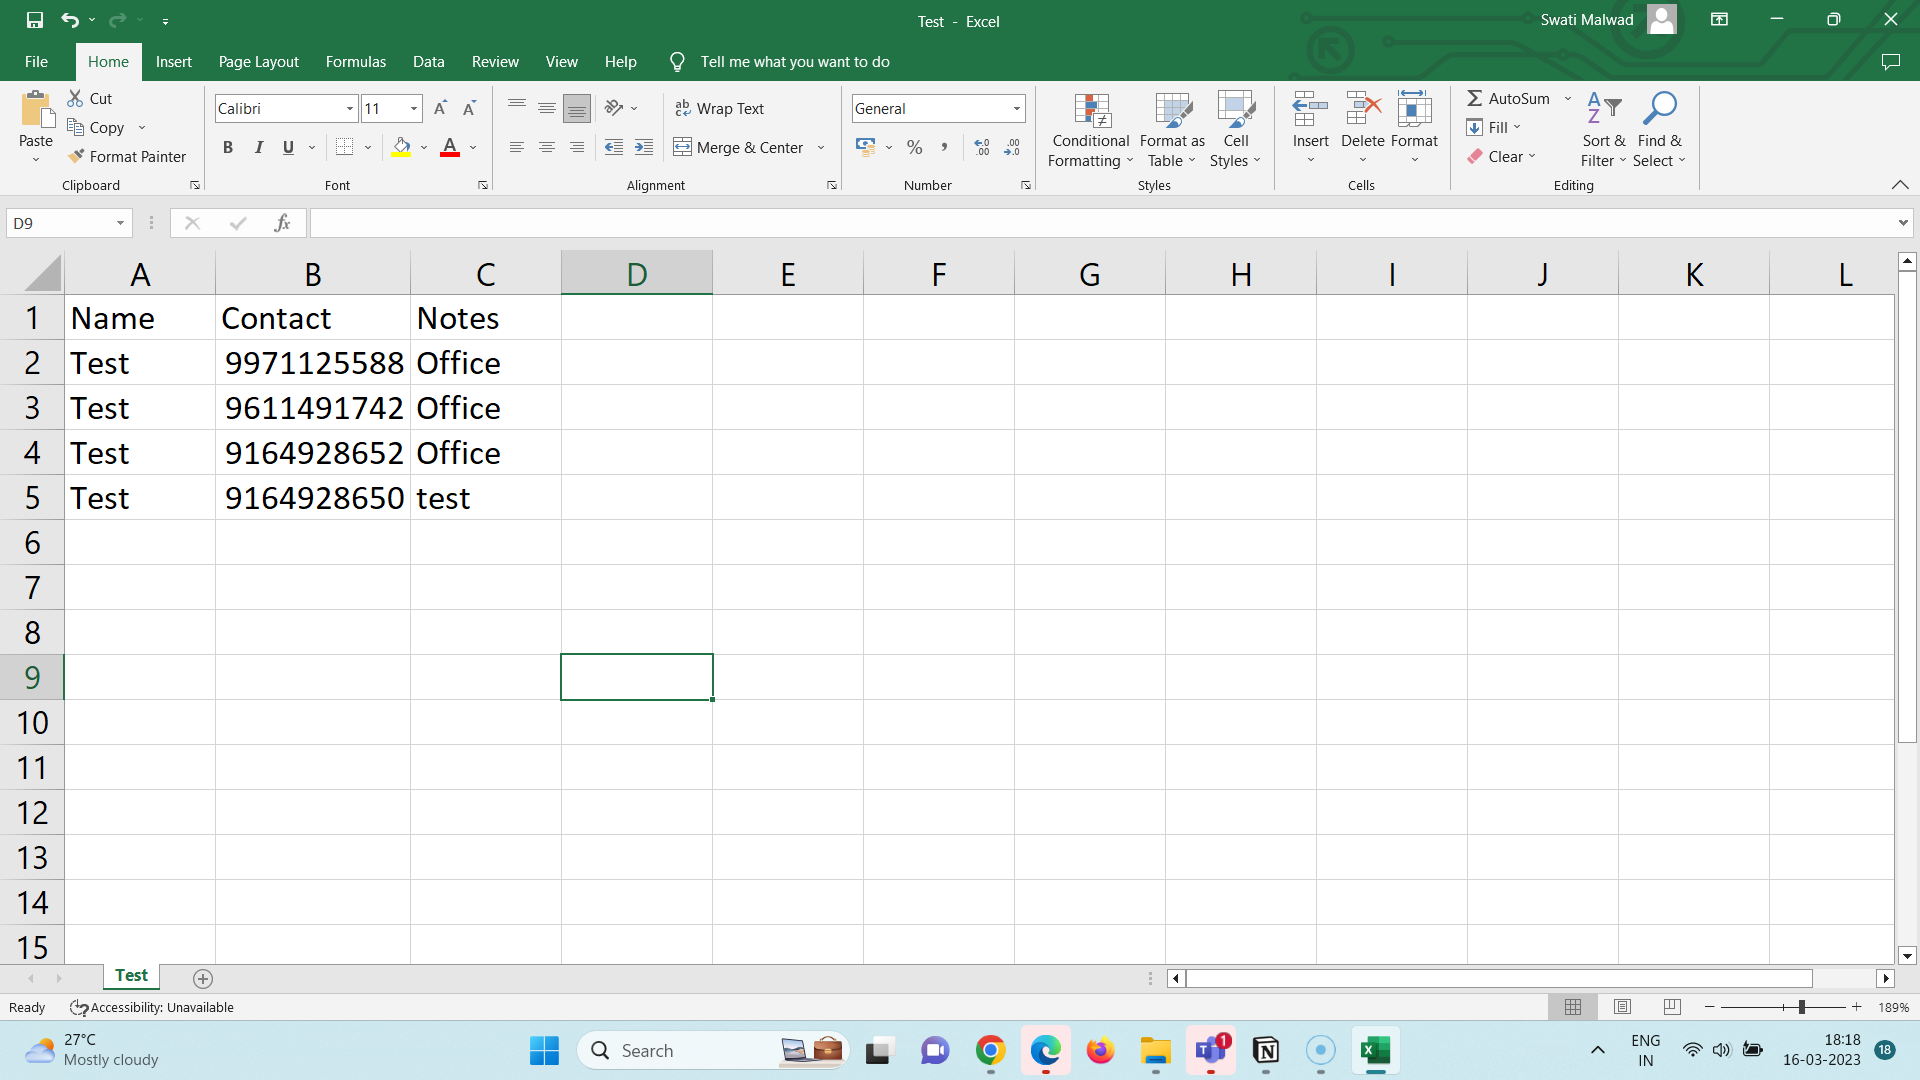Click the Format Painter brush icon
Viewport: 1920px width, 1080px height.
pos(76,156)
